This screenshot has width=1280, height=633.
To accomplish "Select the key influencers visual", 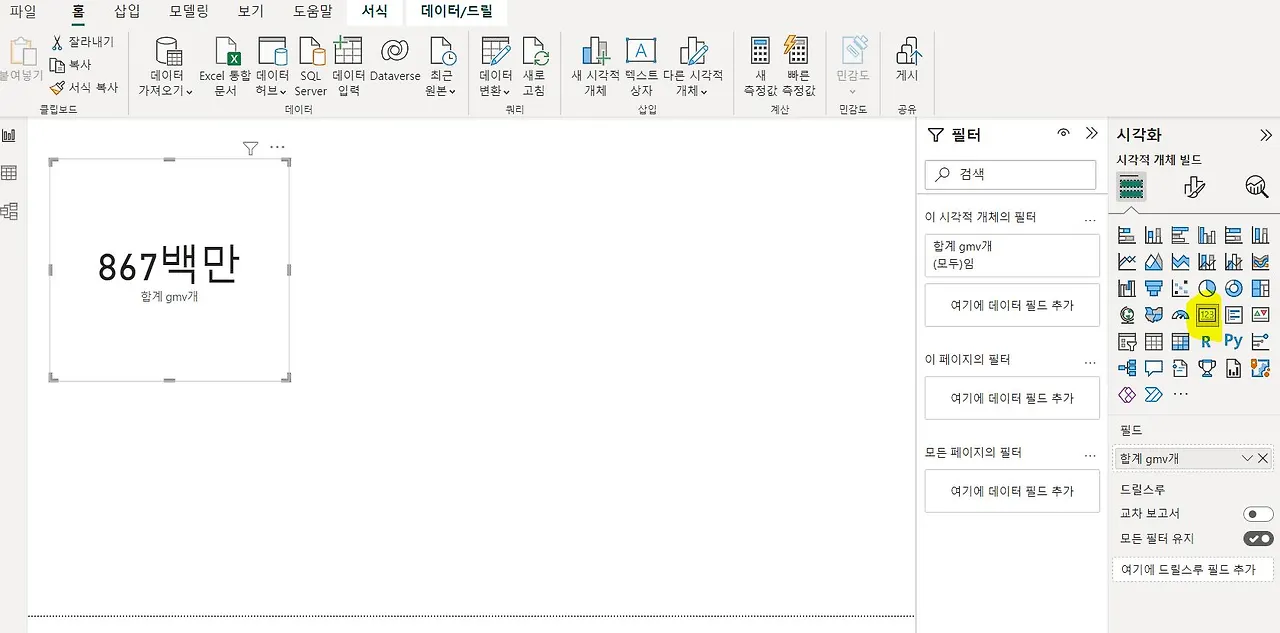I will 1260,341.
